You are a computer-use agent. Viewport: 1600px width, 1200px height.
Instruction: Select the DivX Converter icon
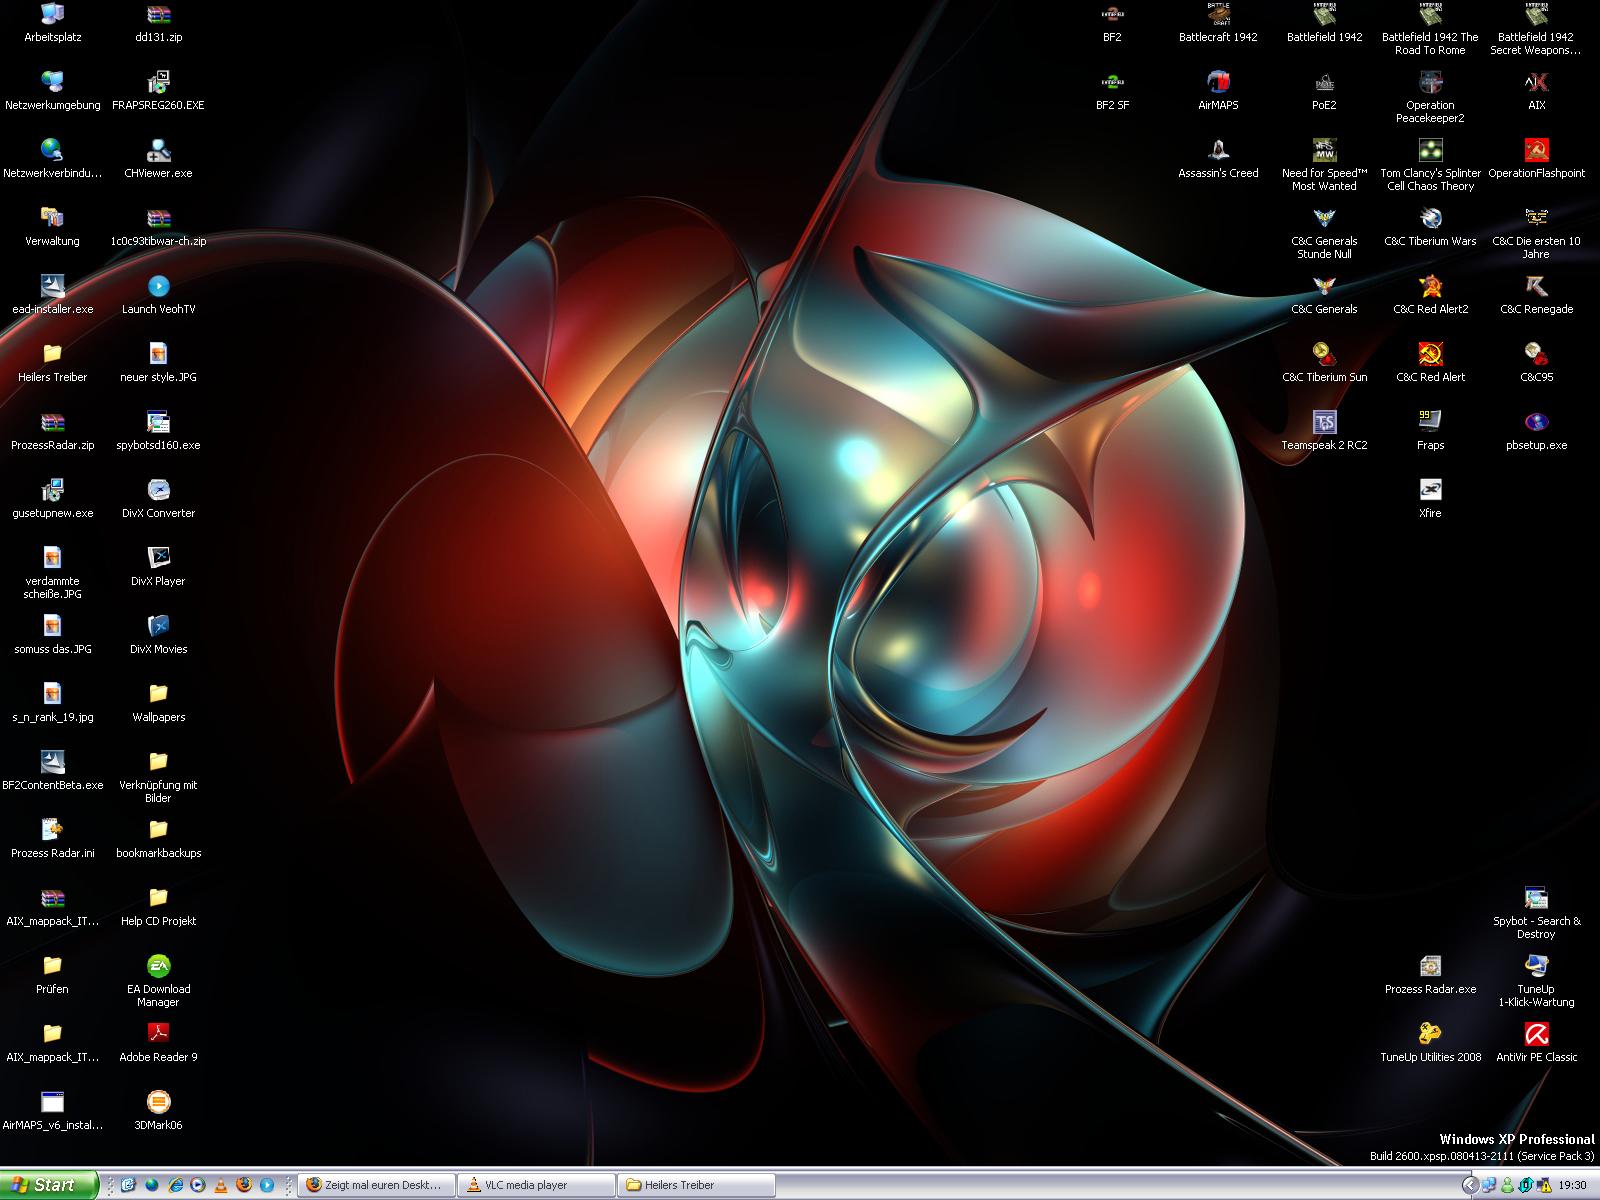(x=158, y=491)
